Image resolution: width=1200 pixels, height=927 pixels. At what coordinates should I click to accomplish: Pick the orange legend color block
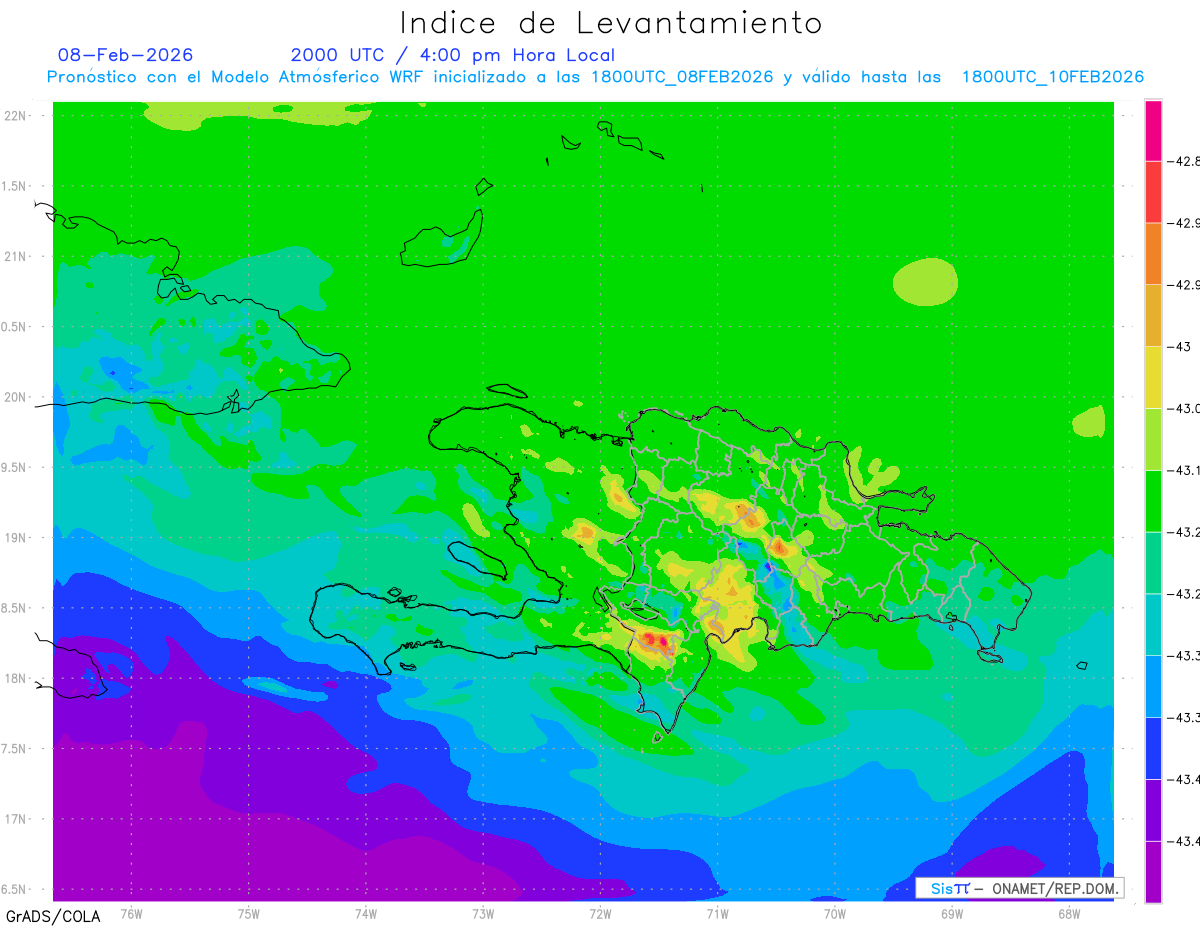[x=1153, y=254]
